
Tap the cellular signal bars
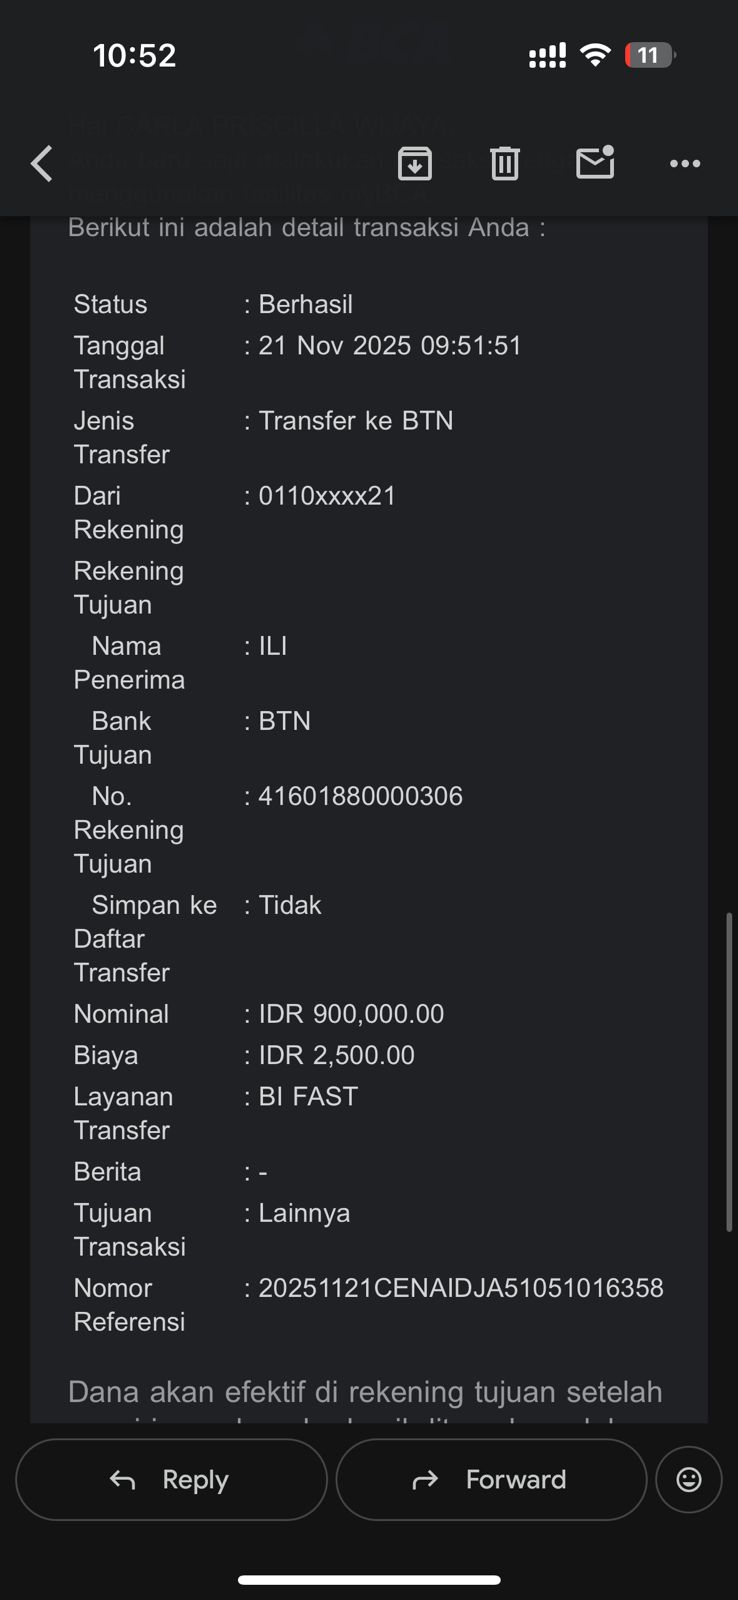[x=547, y=56]
